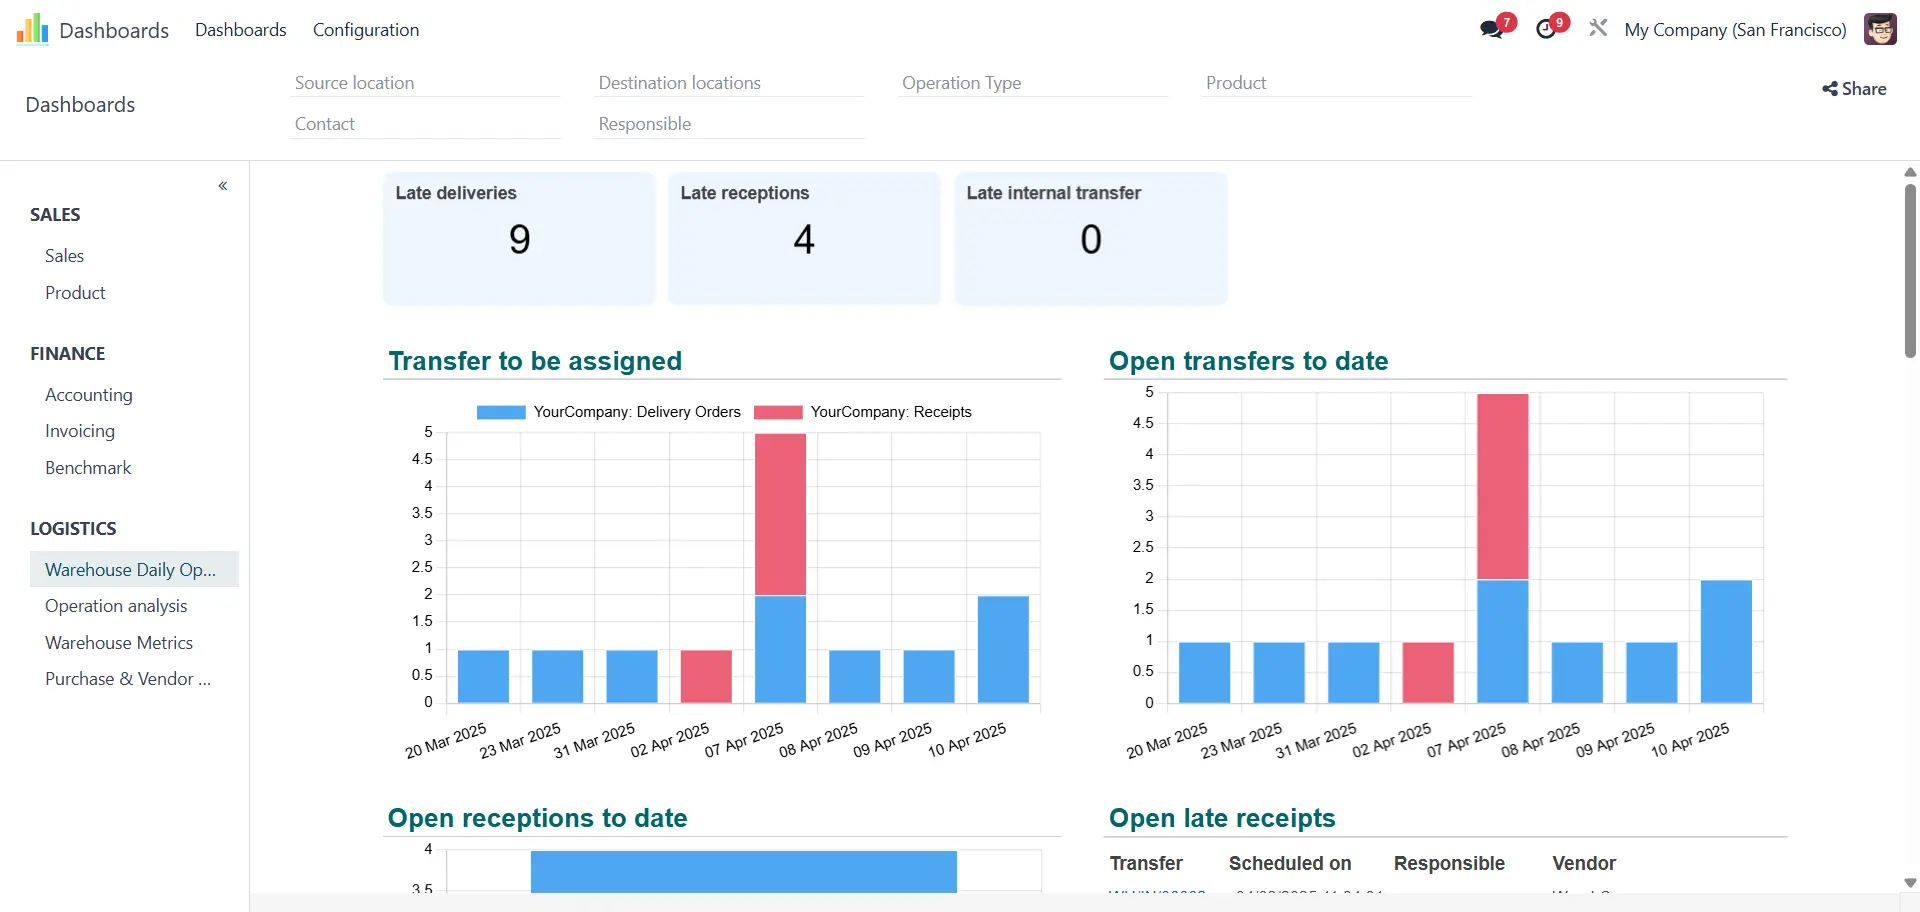This screenshot has height=912, width=1920.
Task: Click the Responsible filter field
Action: [x=728, y=124]
